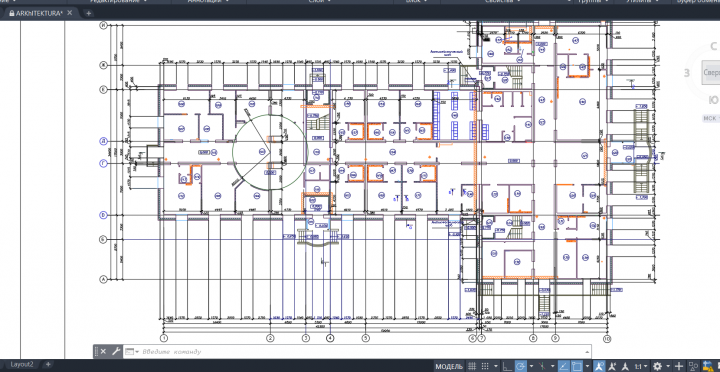Screen dimensions: 720x372
Task: Select axis bubble Б on left
Action: pyautogui.click(x=104, y=239)
